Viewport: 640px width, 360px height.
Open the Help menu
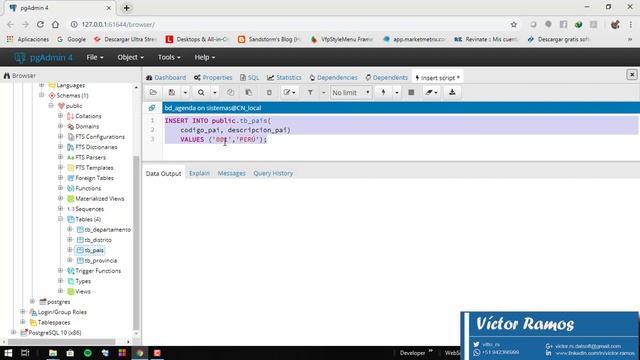(204, 58)
